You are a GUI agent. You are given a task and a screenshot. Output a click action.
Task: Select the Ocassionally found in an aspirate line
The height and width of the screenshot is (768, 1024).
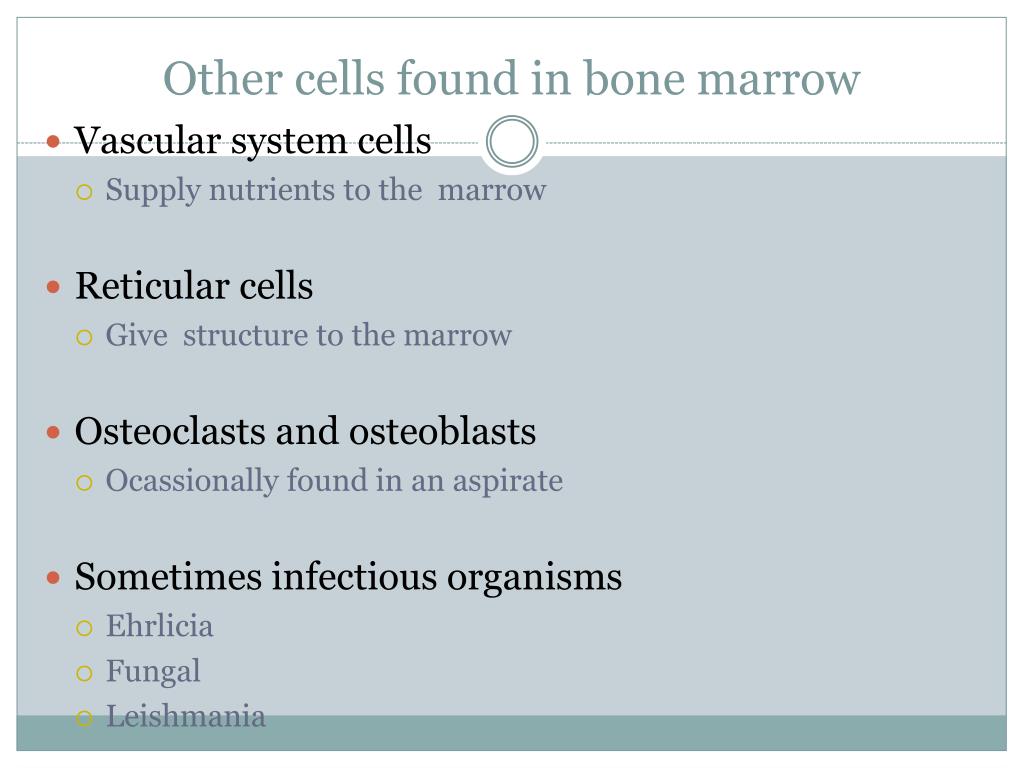coord(334,481)
